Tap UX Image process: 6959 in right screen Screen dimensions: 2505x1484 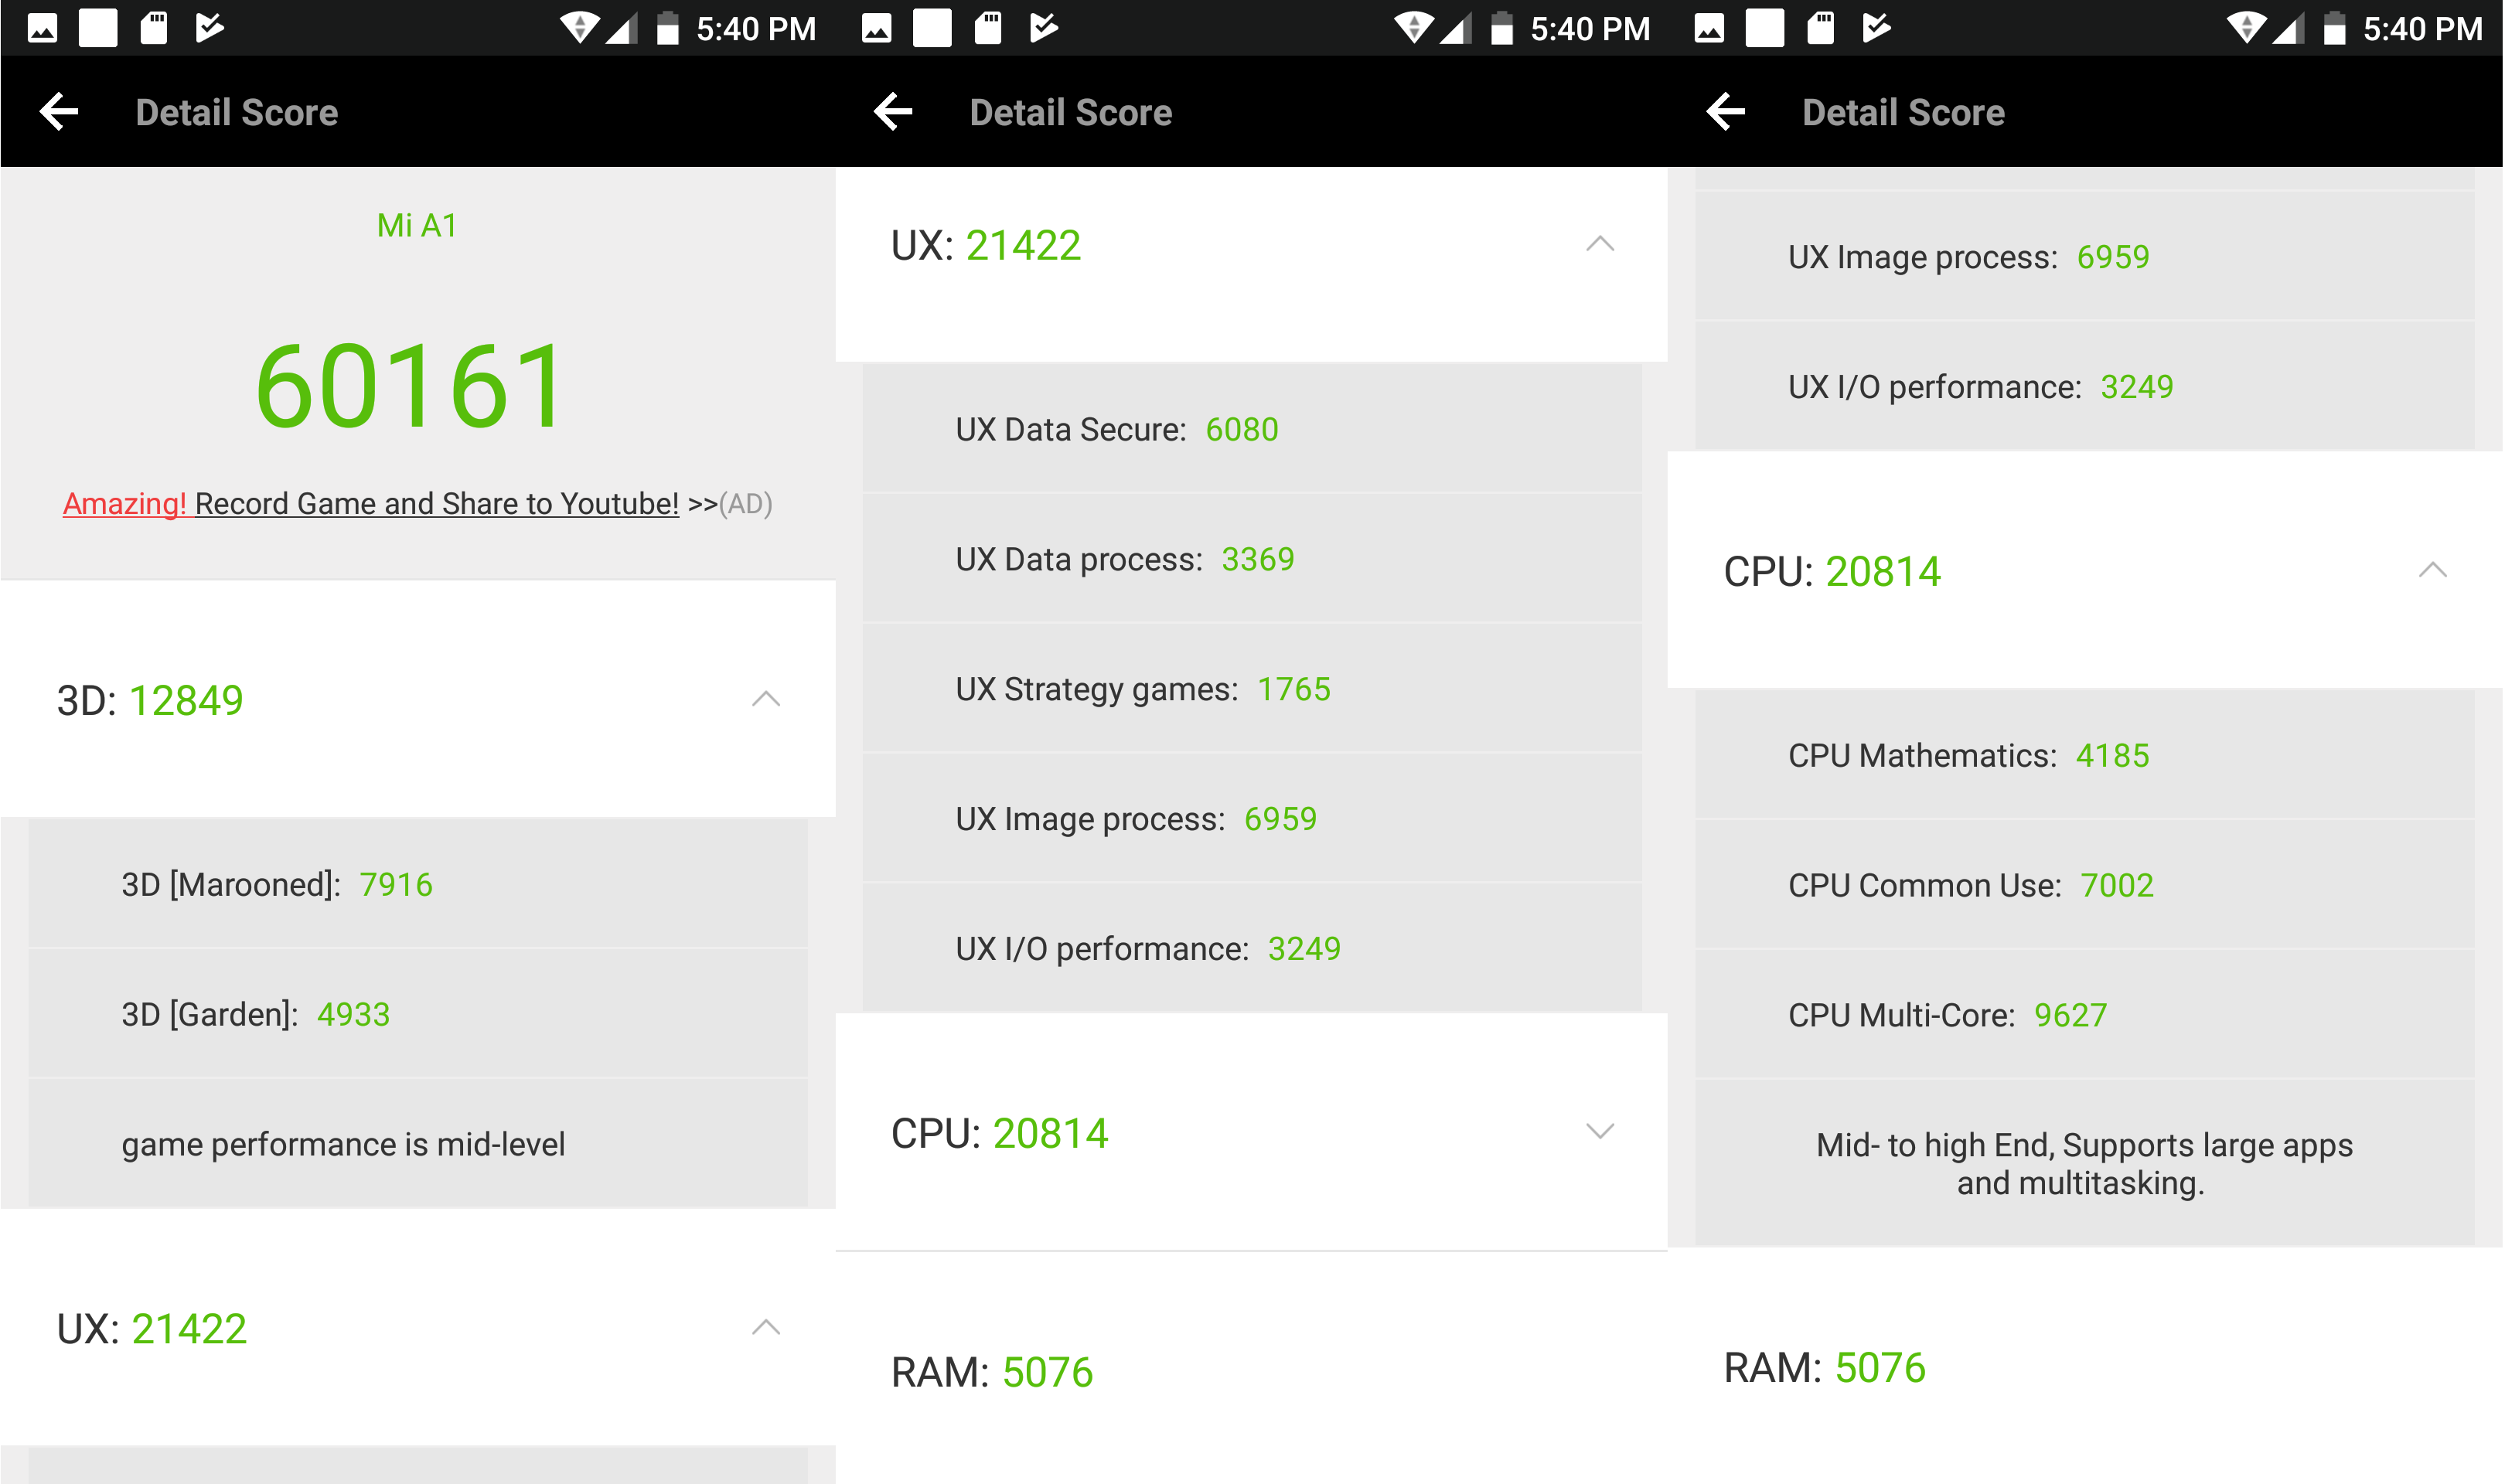click(2085, 256)
